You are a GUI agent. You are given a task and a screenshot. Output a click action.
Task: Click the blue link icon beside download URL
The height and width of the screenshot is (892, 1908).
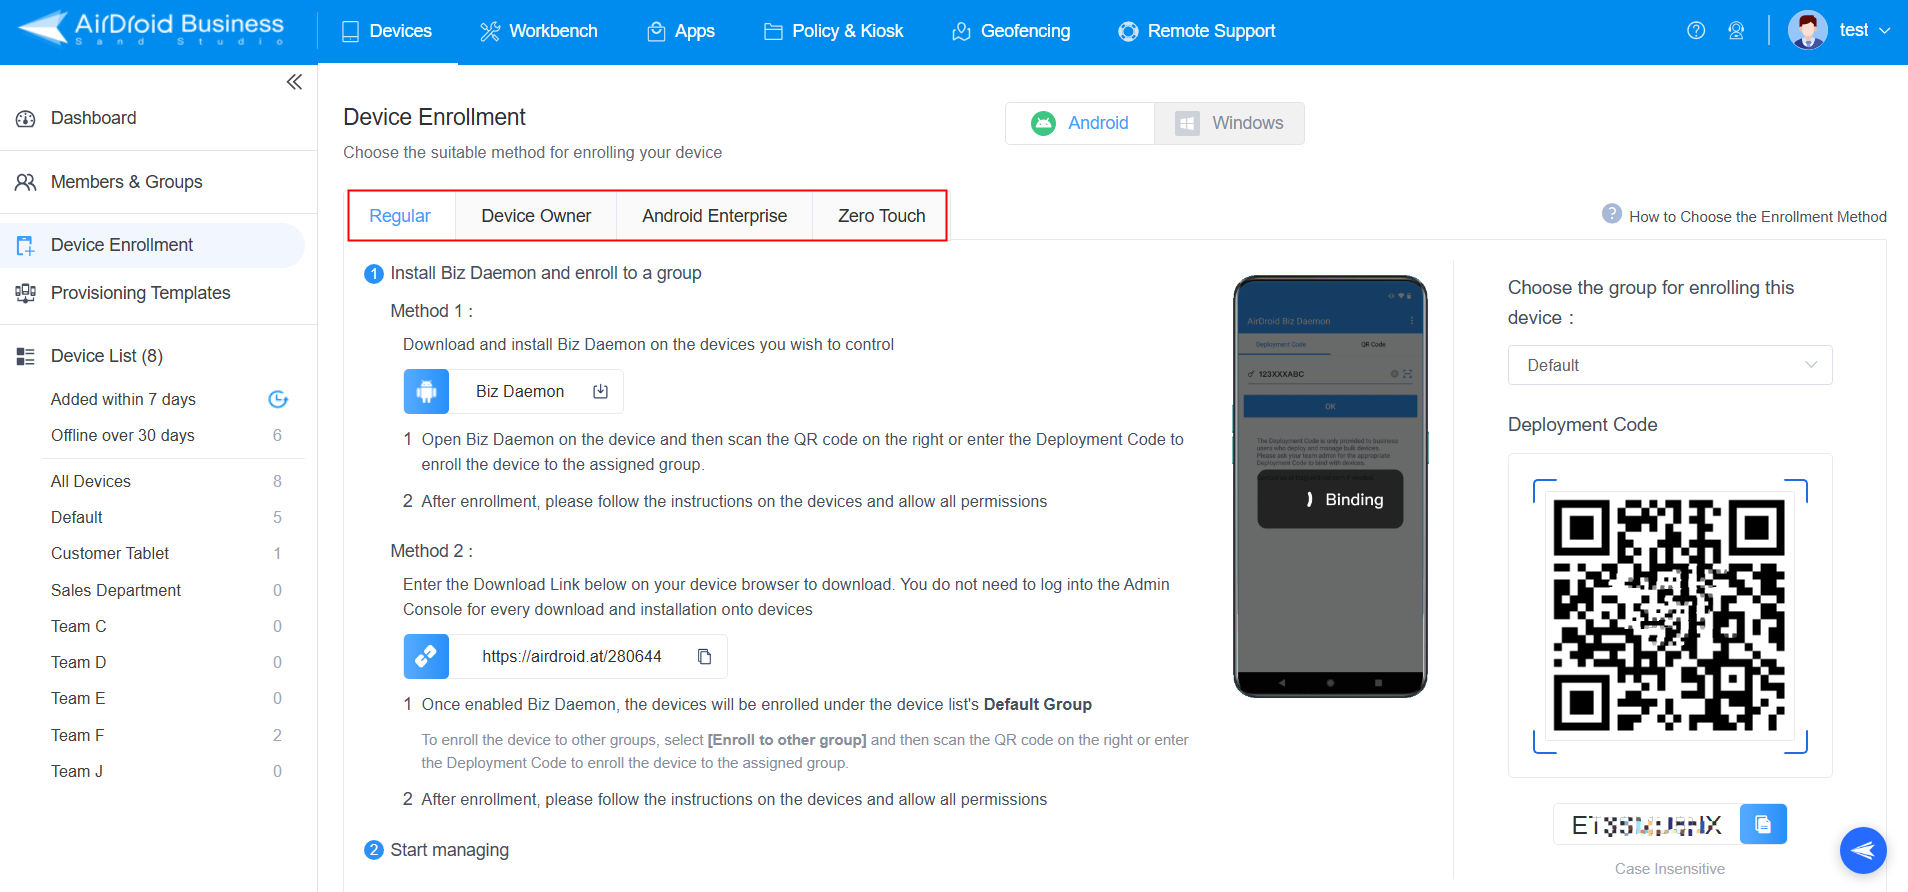click(x=426, y=656)
